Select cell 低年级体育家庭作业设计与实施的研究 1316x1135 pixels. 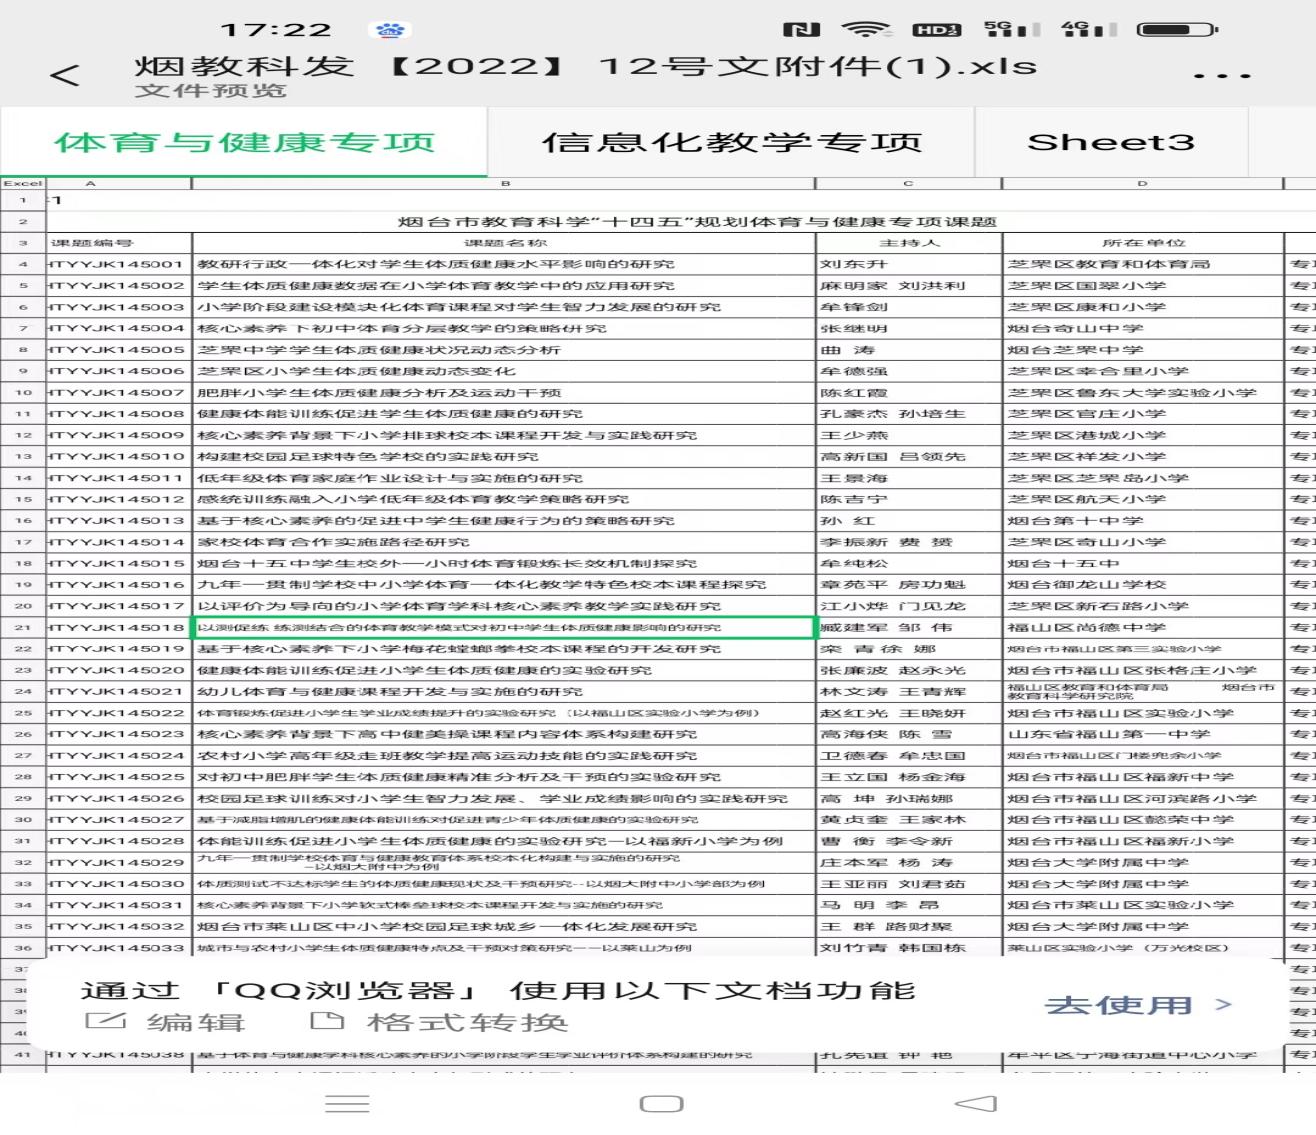pyautogui.click(x=504, y=478)
